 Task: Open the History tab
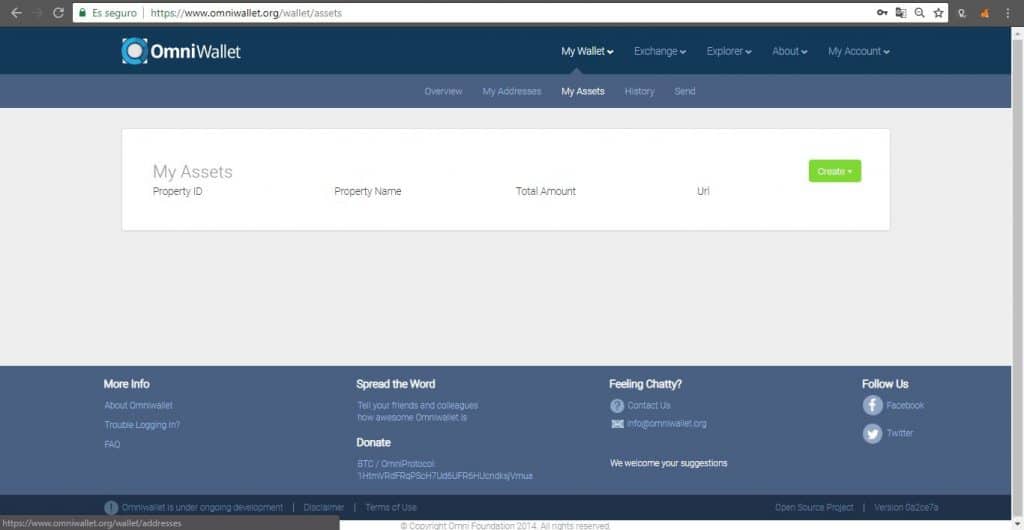click(639, 91)
